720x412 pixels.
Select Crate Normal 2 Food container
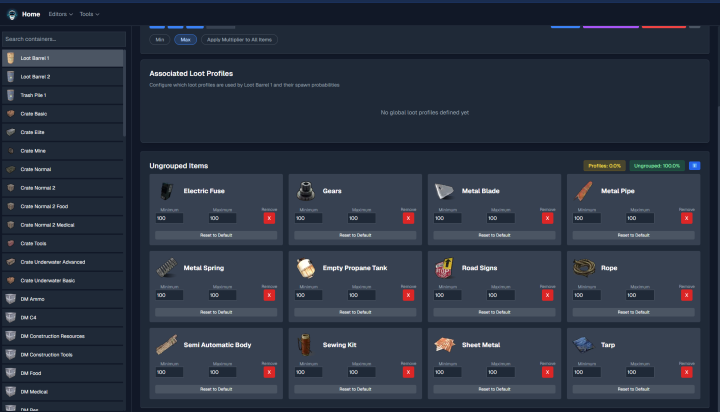tap(62, 206)
